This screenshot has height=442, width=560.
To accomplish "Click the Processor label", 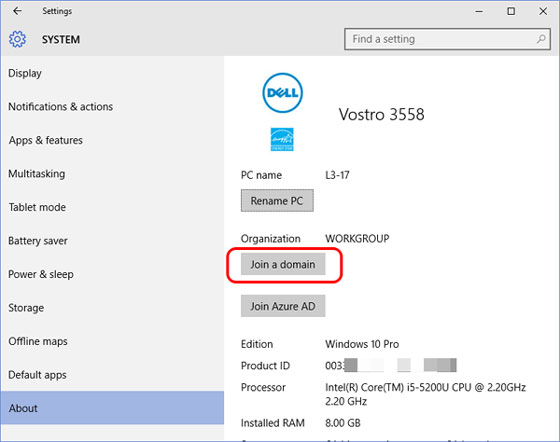I will pyautogui.click(x=263, y=387).
